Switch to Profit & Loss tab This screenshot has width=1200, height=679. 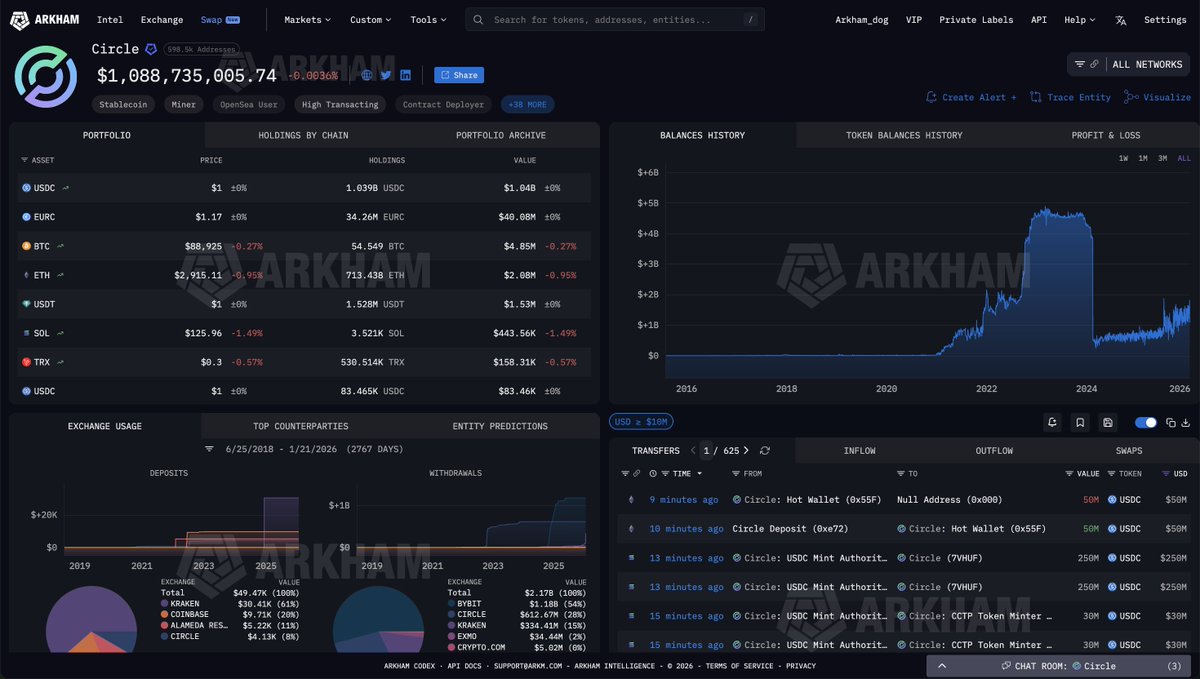(x=1105, y=135)
